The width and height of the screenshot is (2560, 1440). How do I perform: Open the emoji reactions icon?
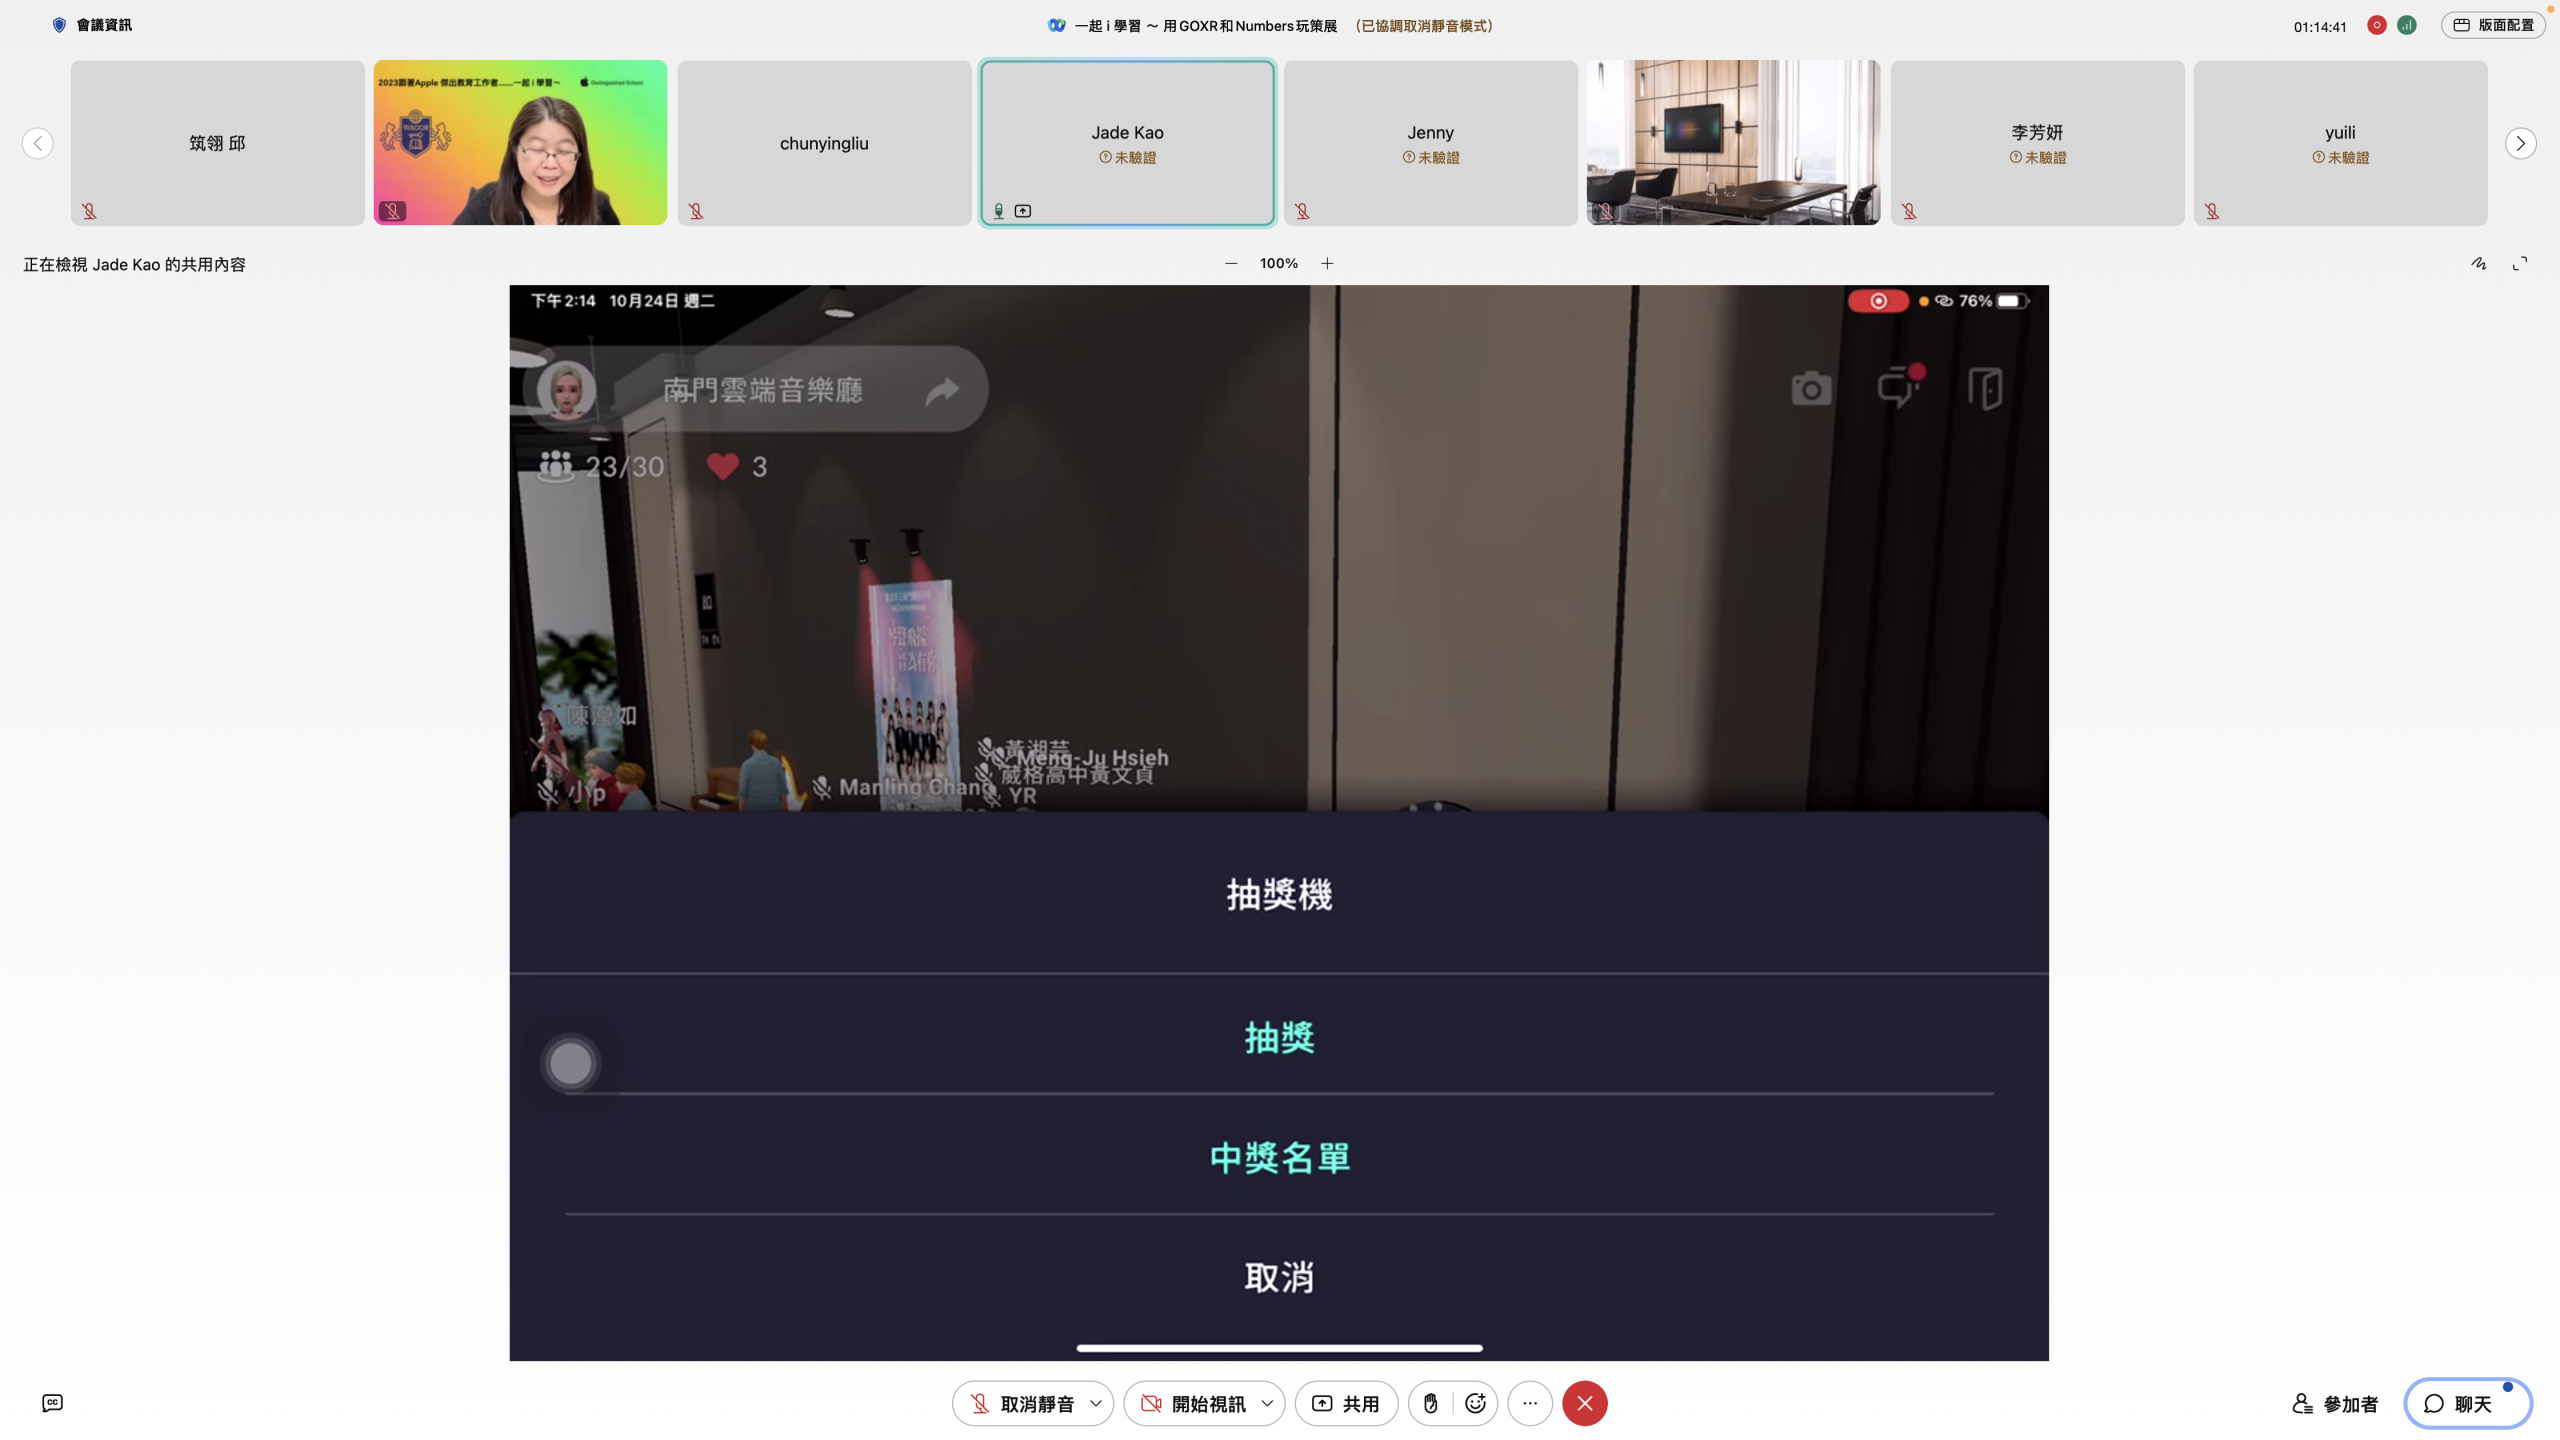coord(1475,1403)
